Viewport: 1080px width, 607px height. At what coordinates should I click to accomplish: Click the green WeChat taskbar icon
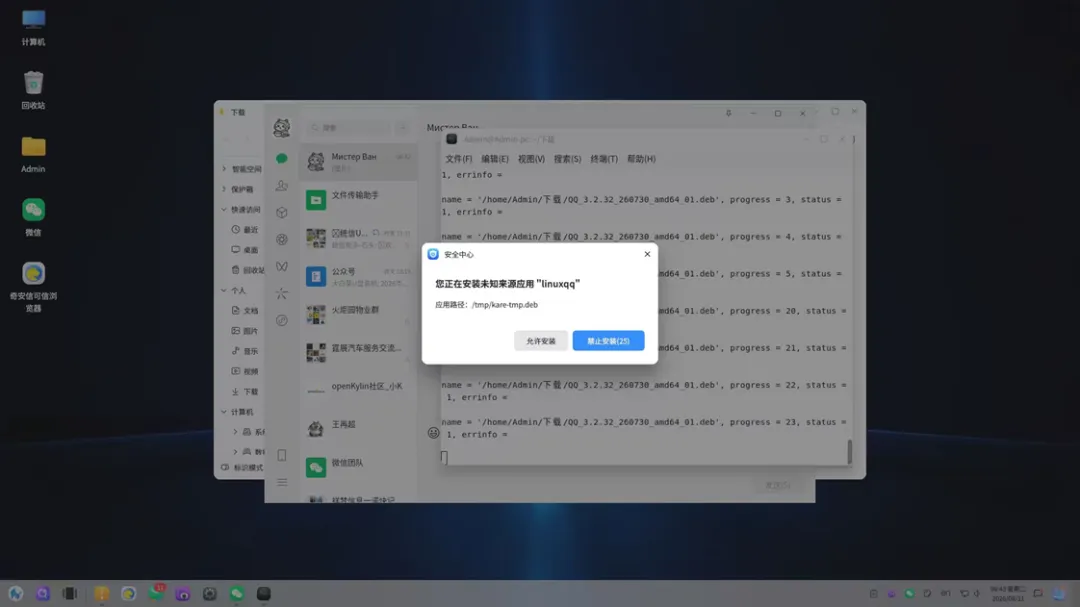(237, 594)
